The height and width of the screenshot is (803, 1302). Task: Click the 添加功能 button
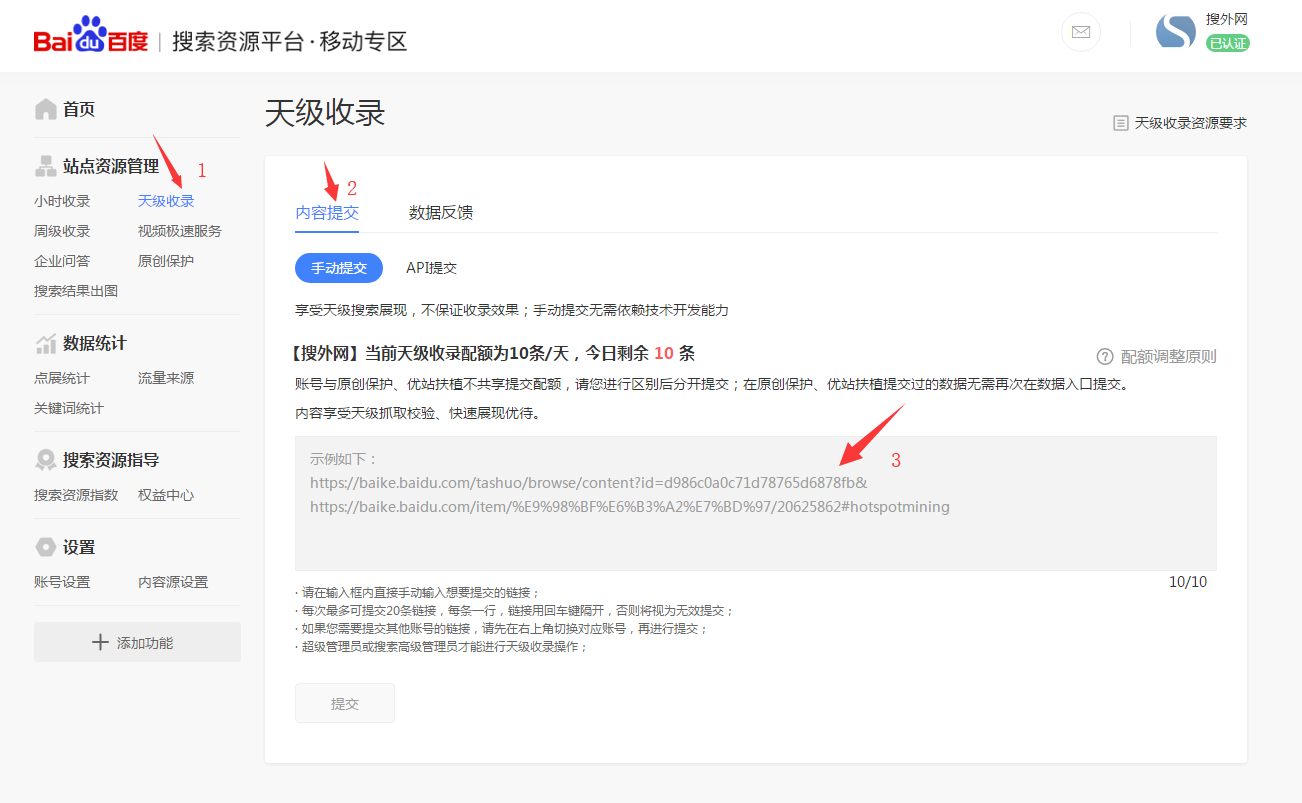point(137,641)
